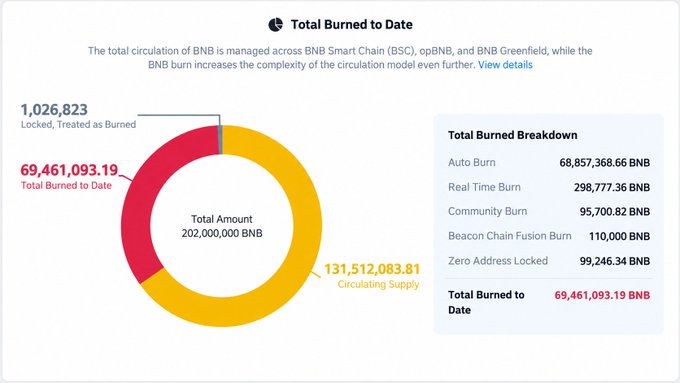Click the Auto Burn row label
This screenshot has height=383, width=680.
tap(472, 163)
